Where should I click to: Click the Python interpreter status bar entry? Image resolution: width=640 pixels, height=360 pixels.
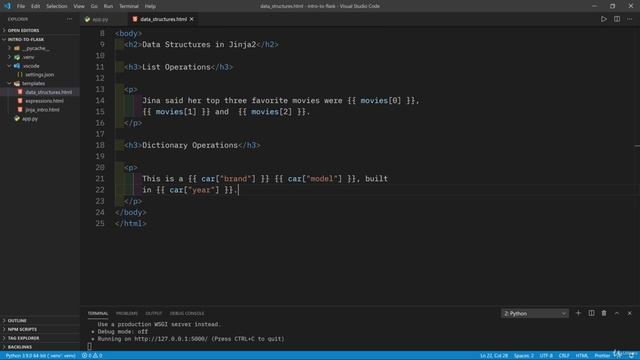tap(40, 356)
